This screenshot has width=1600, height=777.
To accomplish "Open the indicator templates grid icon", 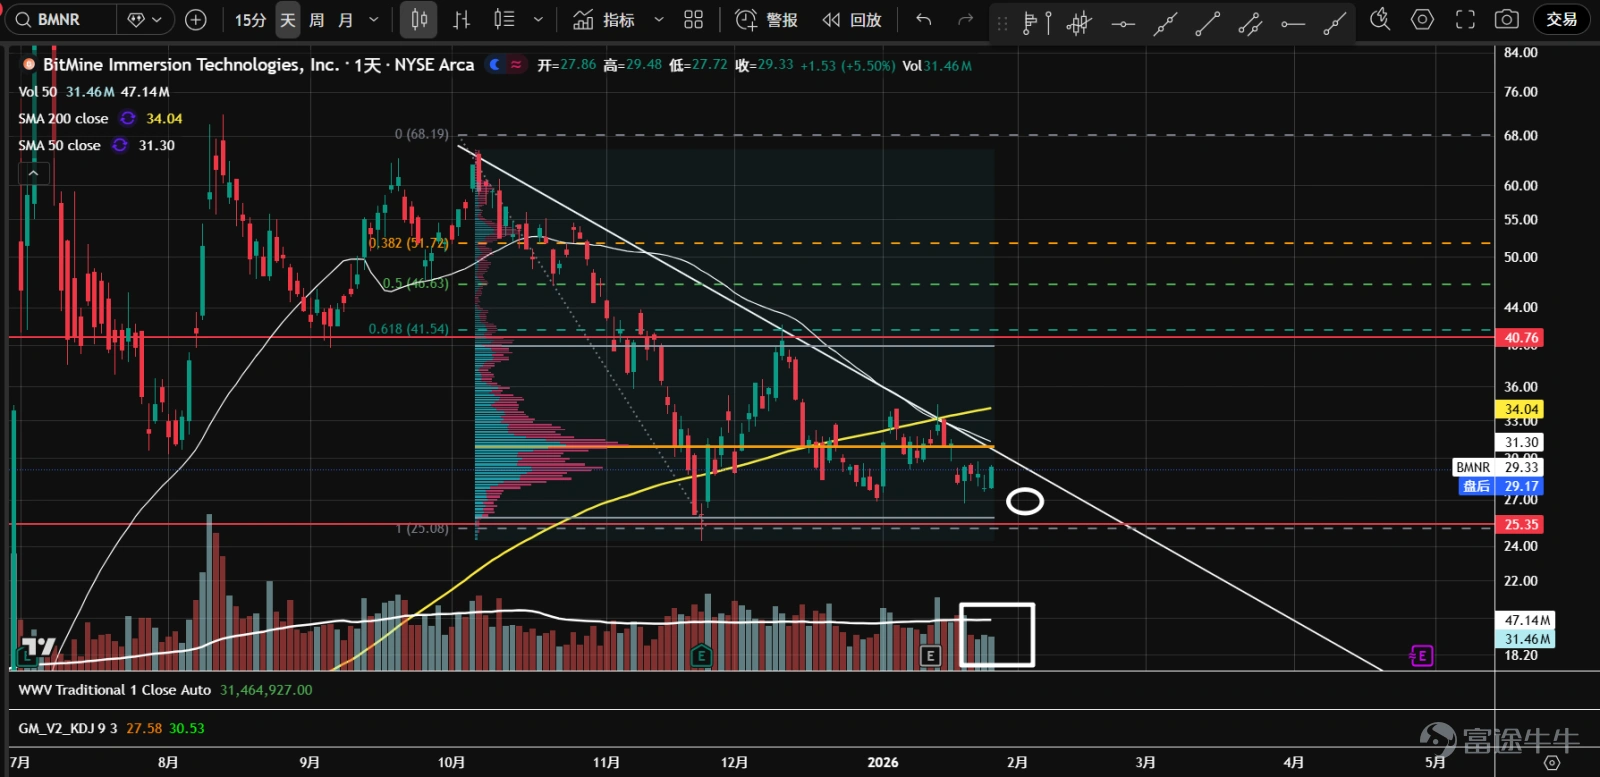I will (693, 19).
